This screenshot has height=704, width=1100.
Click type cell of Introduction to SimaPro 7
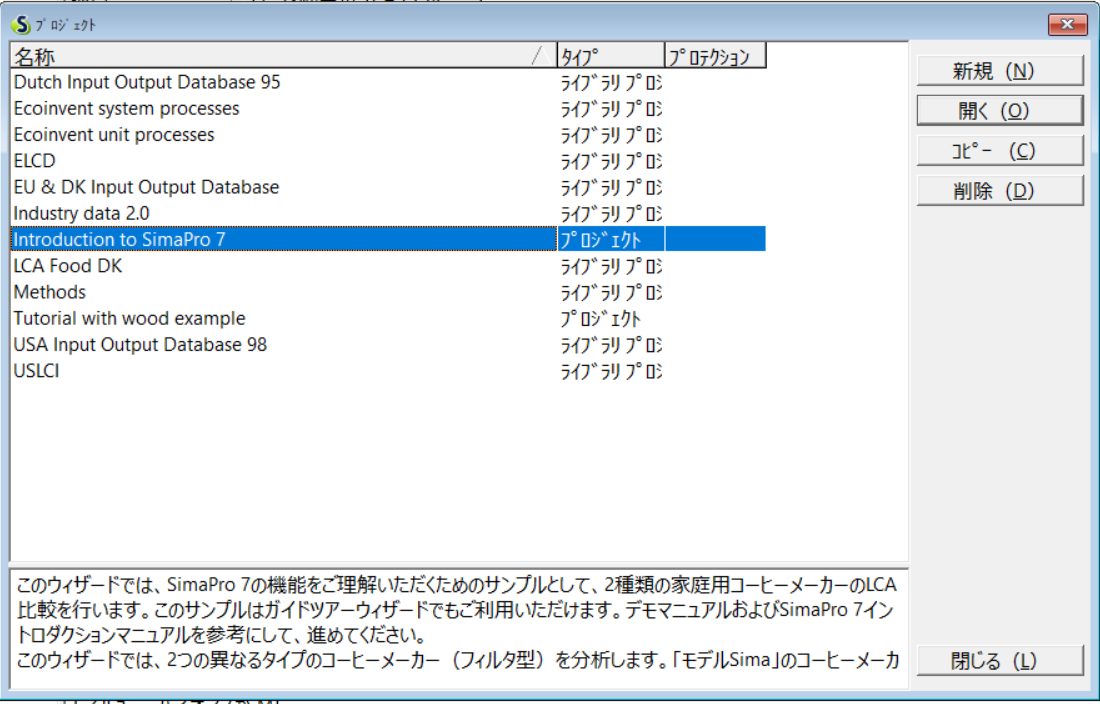point(610,239)
